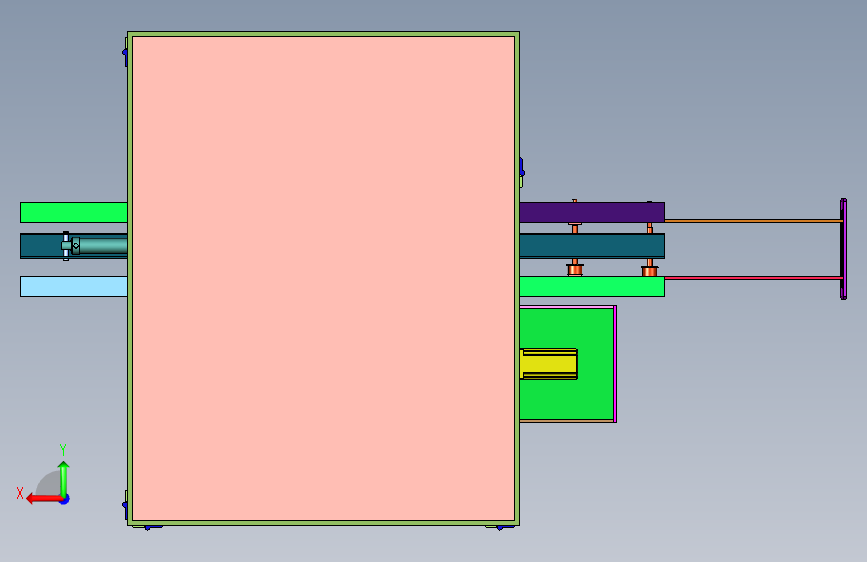
Task: Click the light blue bar on the left
Action: coord(74,287)
